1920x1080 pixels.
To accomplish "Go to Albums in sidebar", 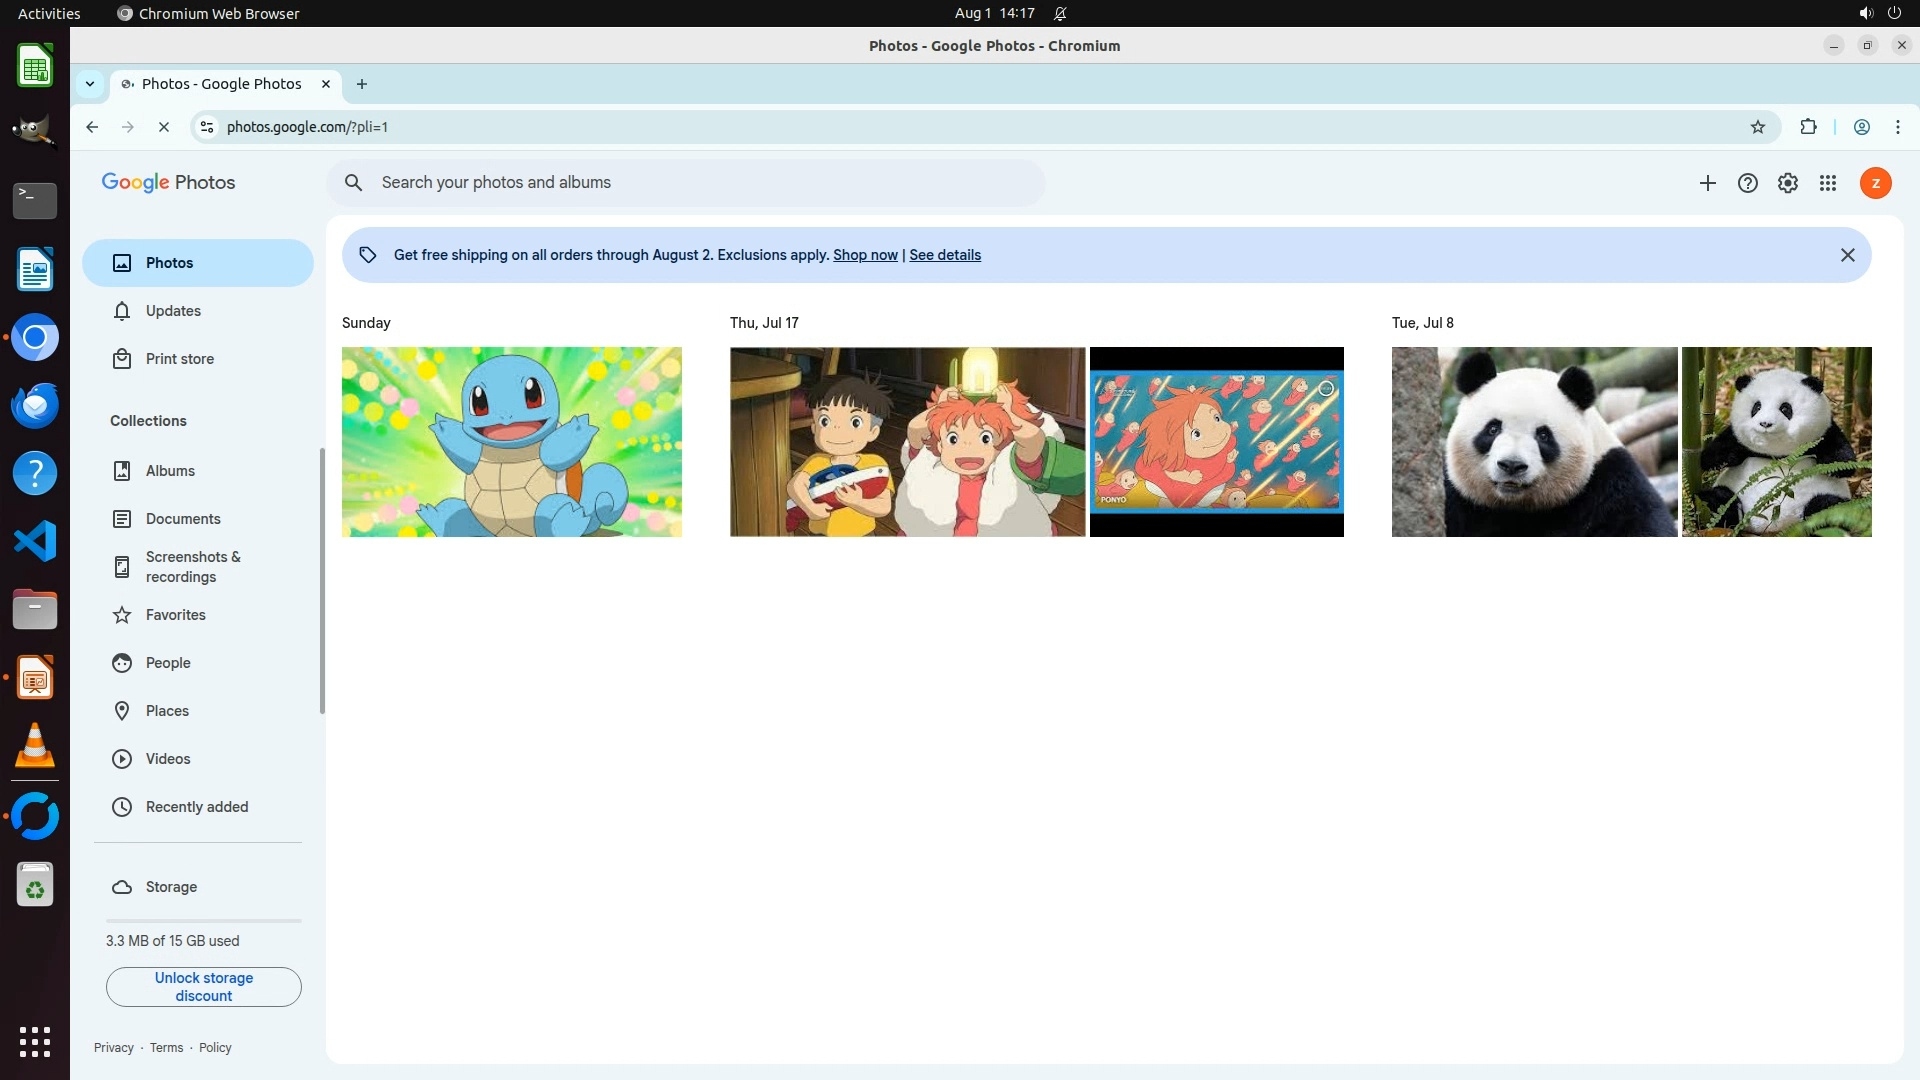I will point(170,471).
